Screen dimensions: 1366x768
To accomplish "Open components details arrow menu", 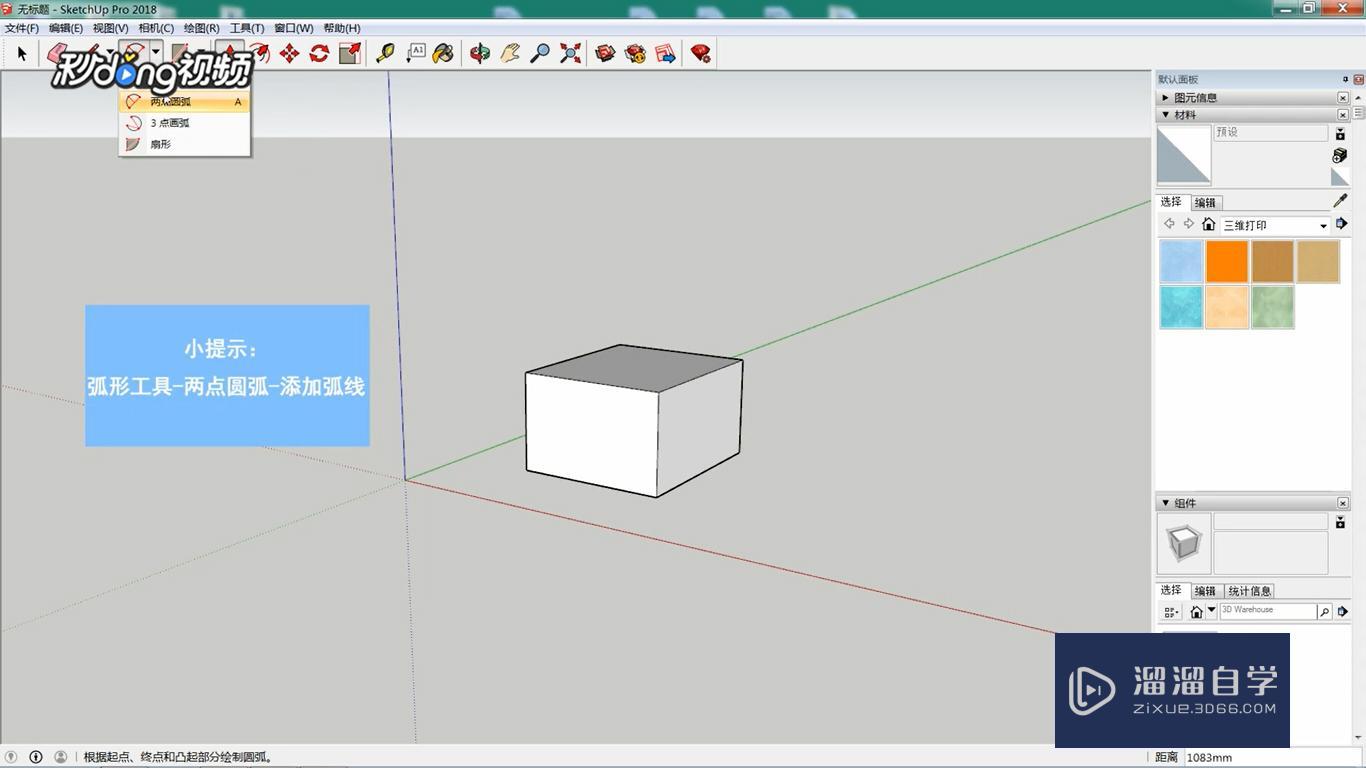I will pos(1343,611).
